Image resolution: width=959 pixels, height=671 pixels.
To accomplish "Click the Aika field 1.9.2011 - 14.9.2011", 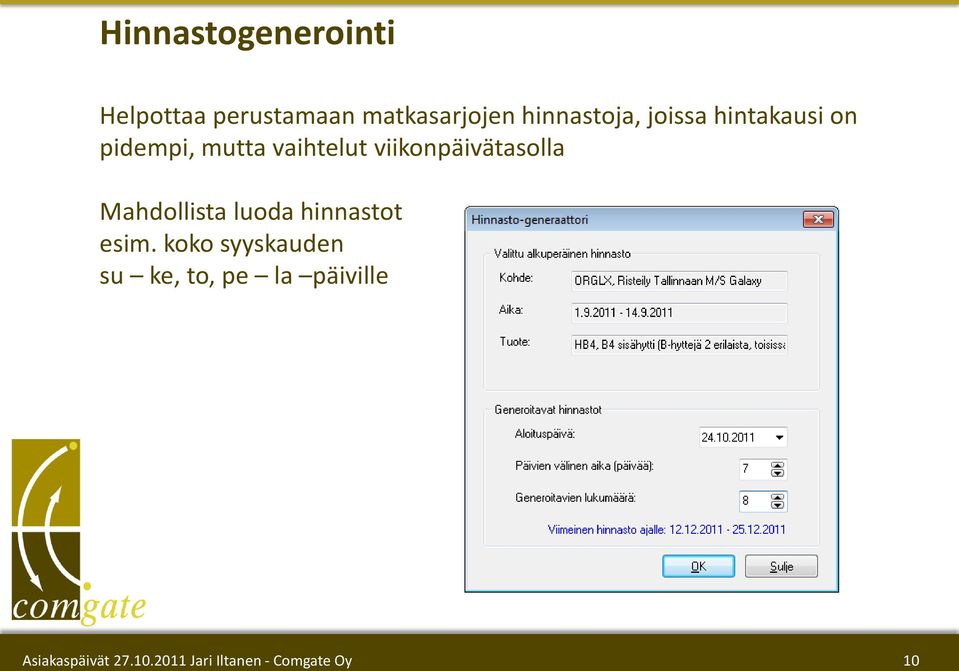I will pyautogui.click(x=679, y=313).
